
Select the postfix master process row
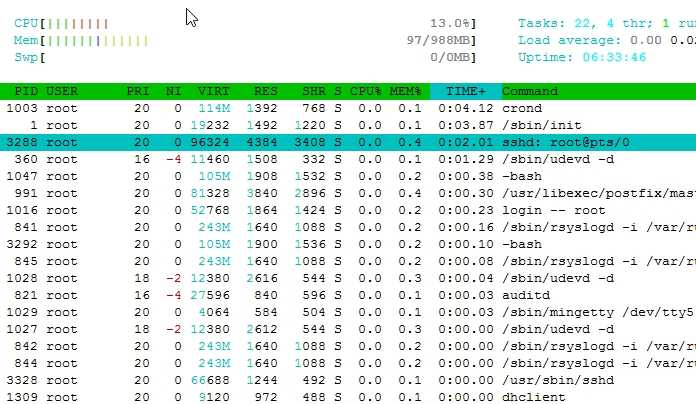click(348, 194)
